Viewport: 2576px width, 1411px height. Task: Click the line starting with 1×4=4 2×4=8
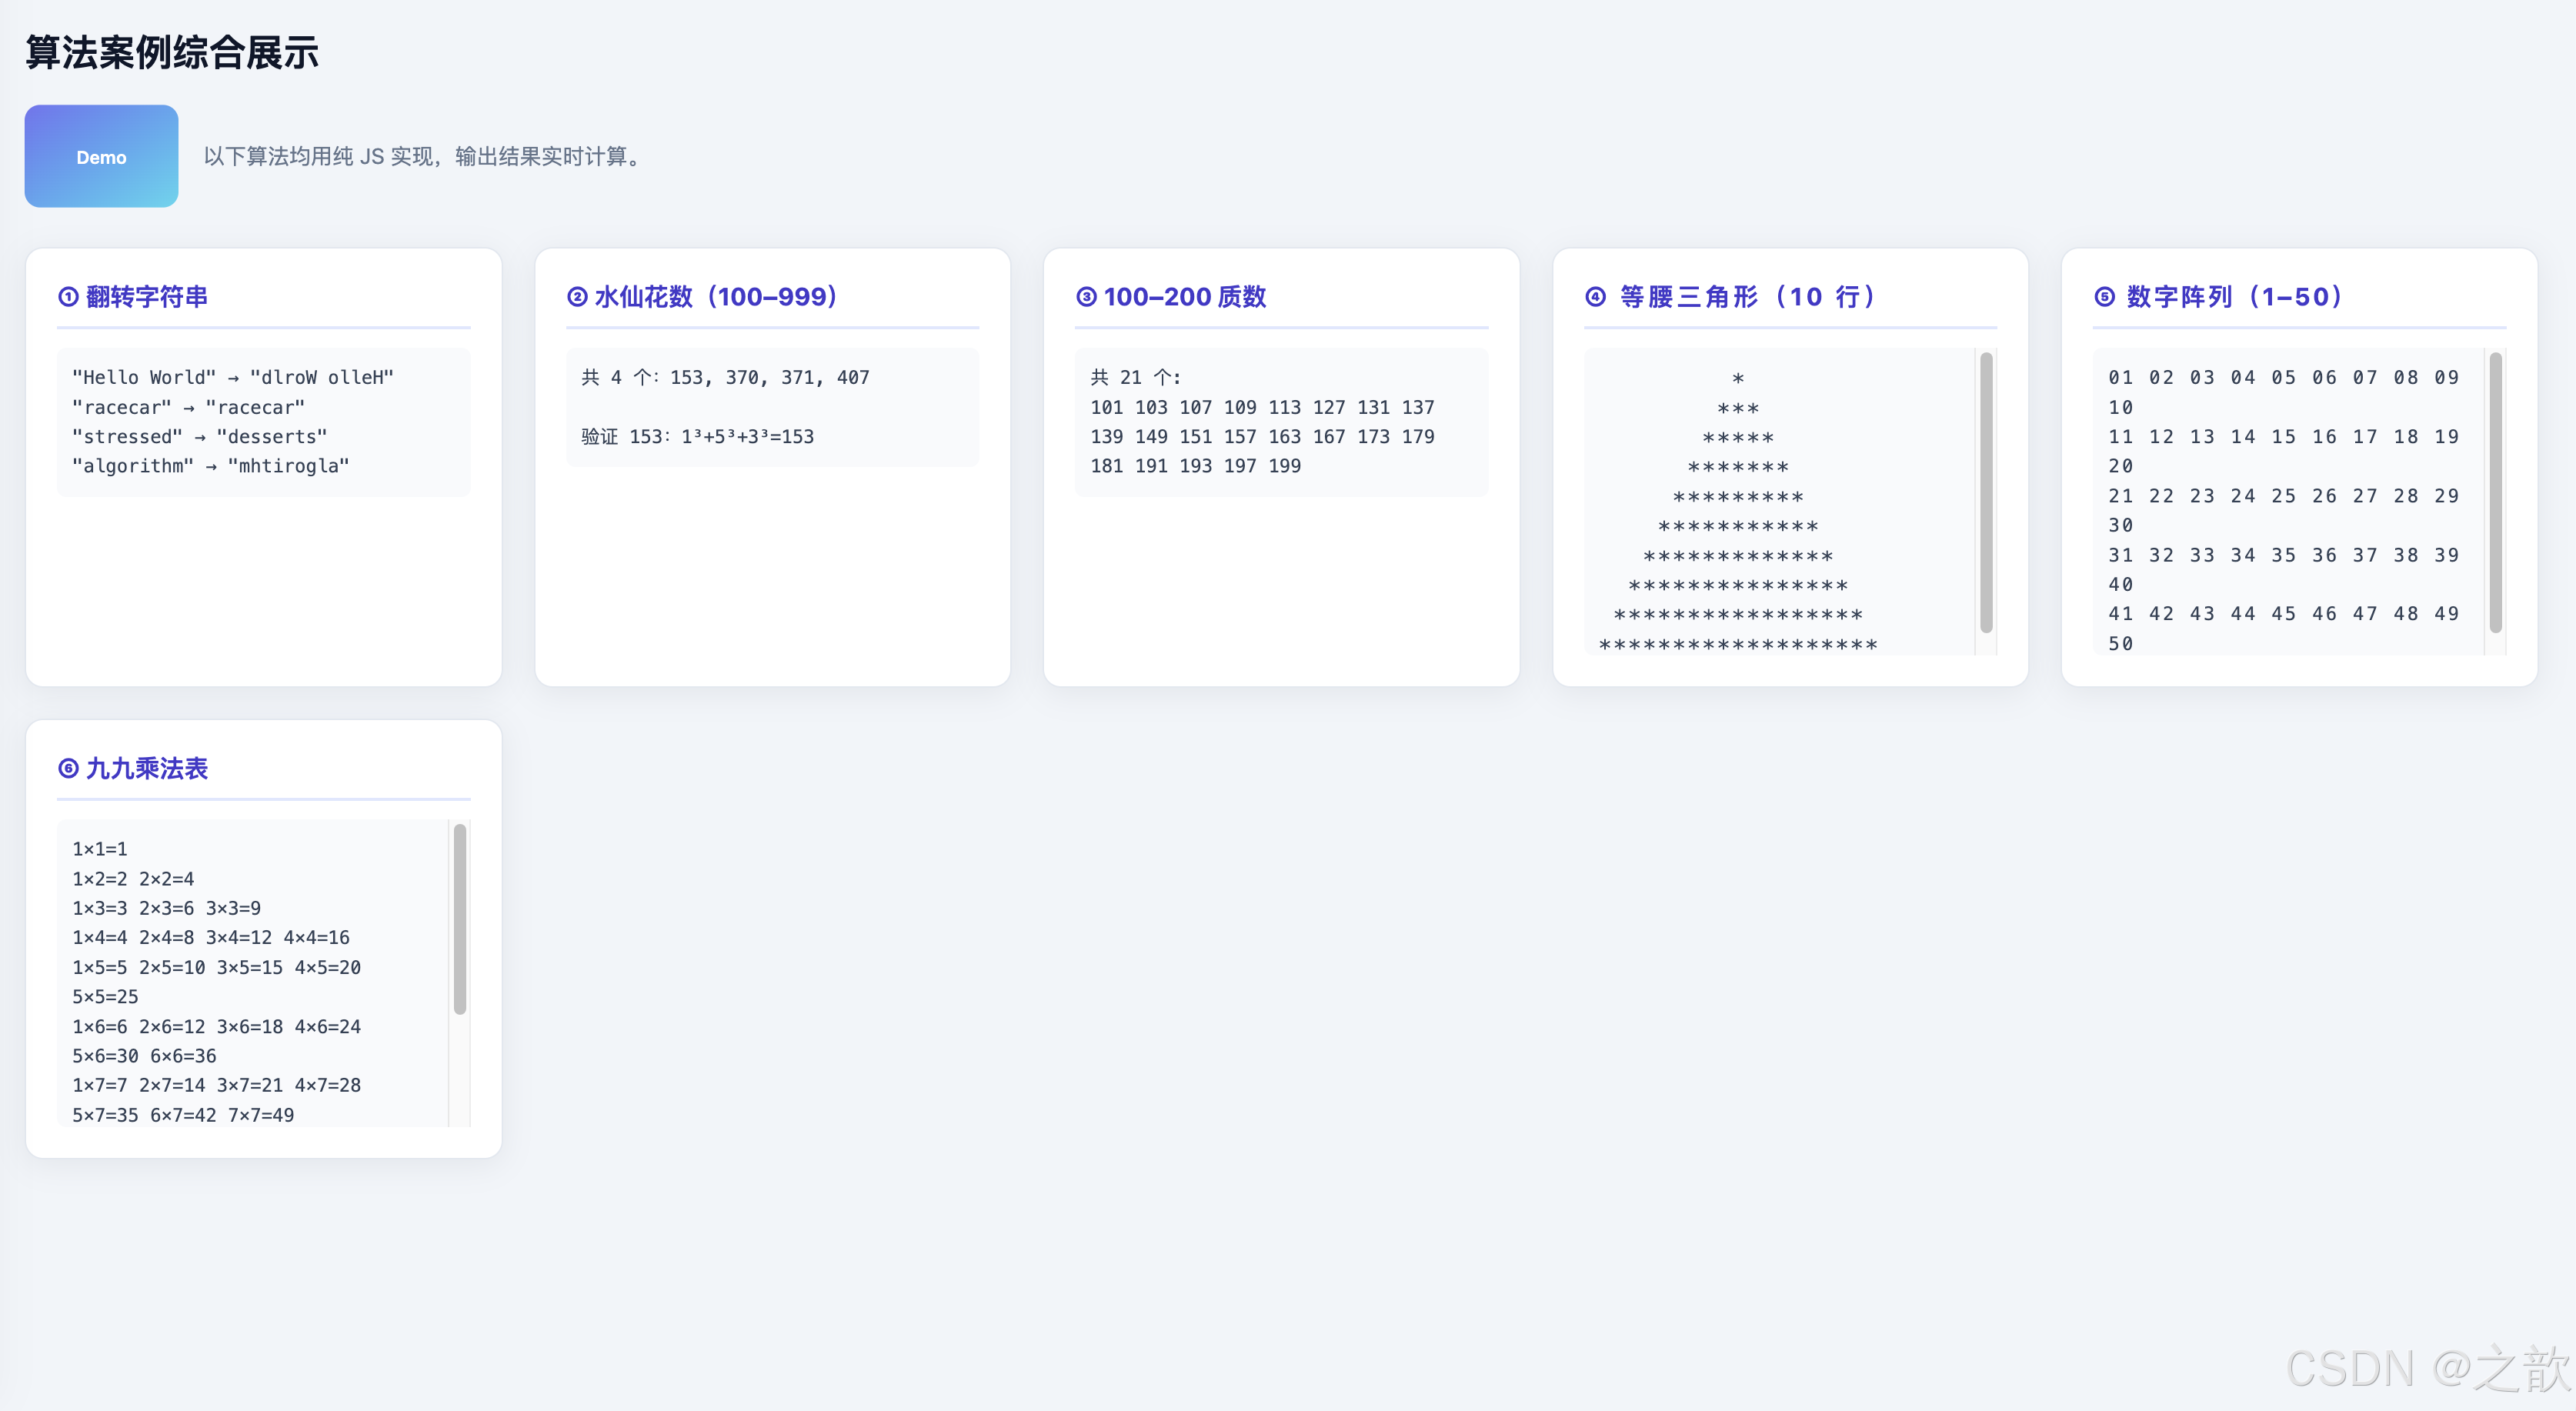(211, 937)
